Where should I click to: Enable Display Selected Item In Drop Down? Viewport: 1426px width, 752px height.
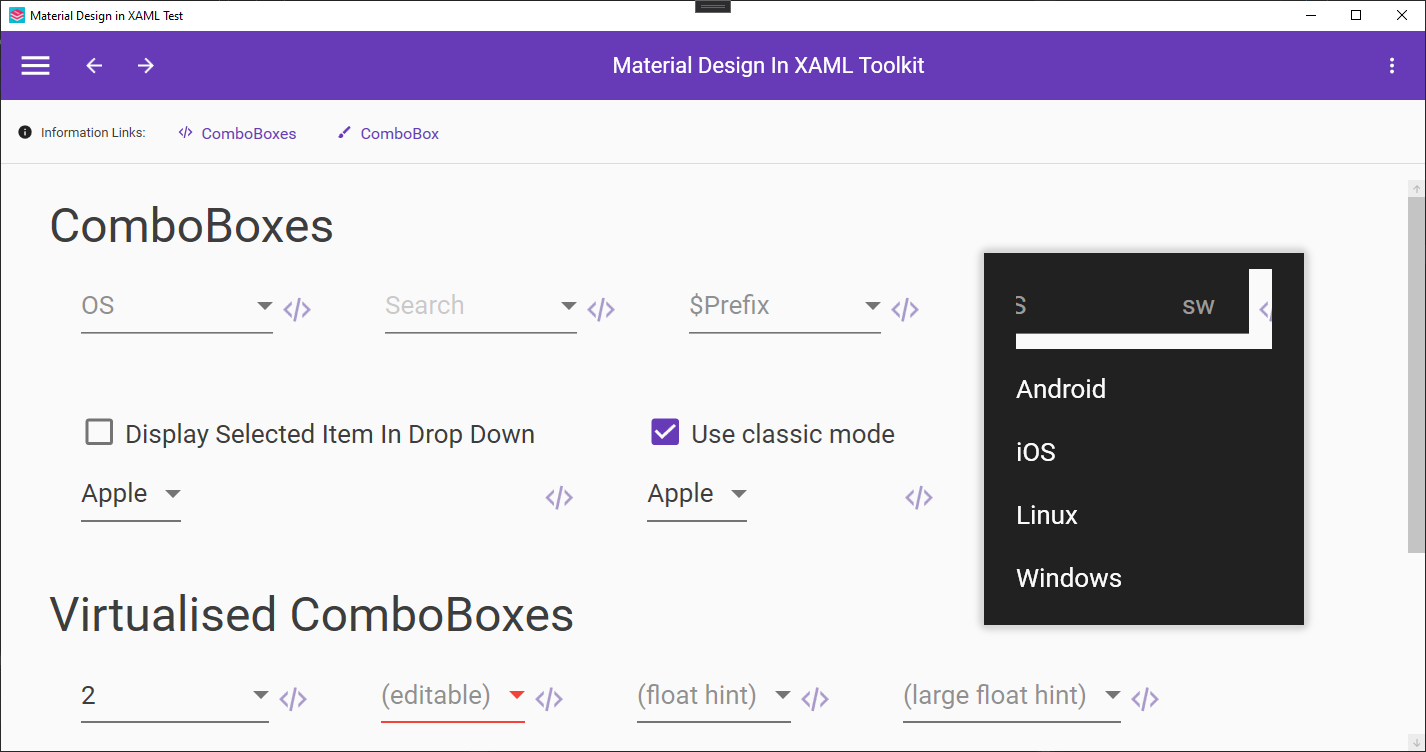(x=99, y=432)
